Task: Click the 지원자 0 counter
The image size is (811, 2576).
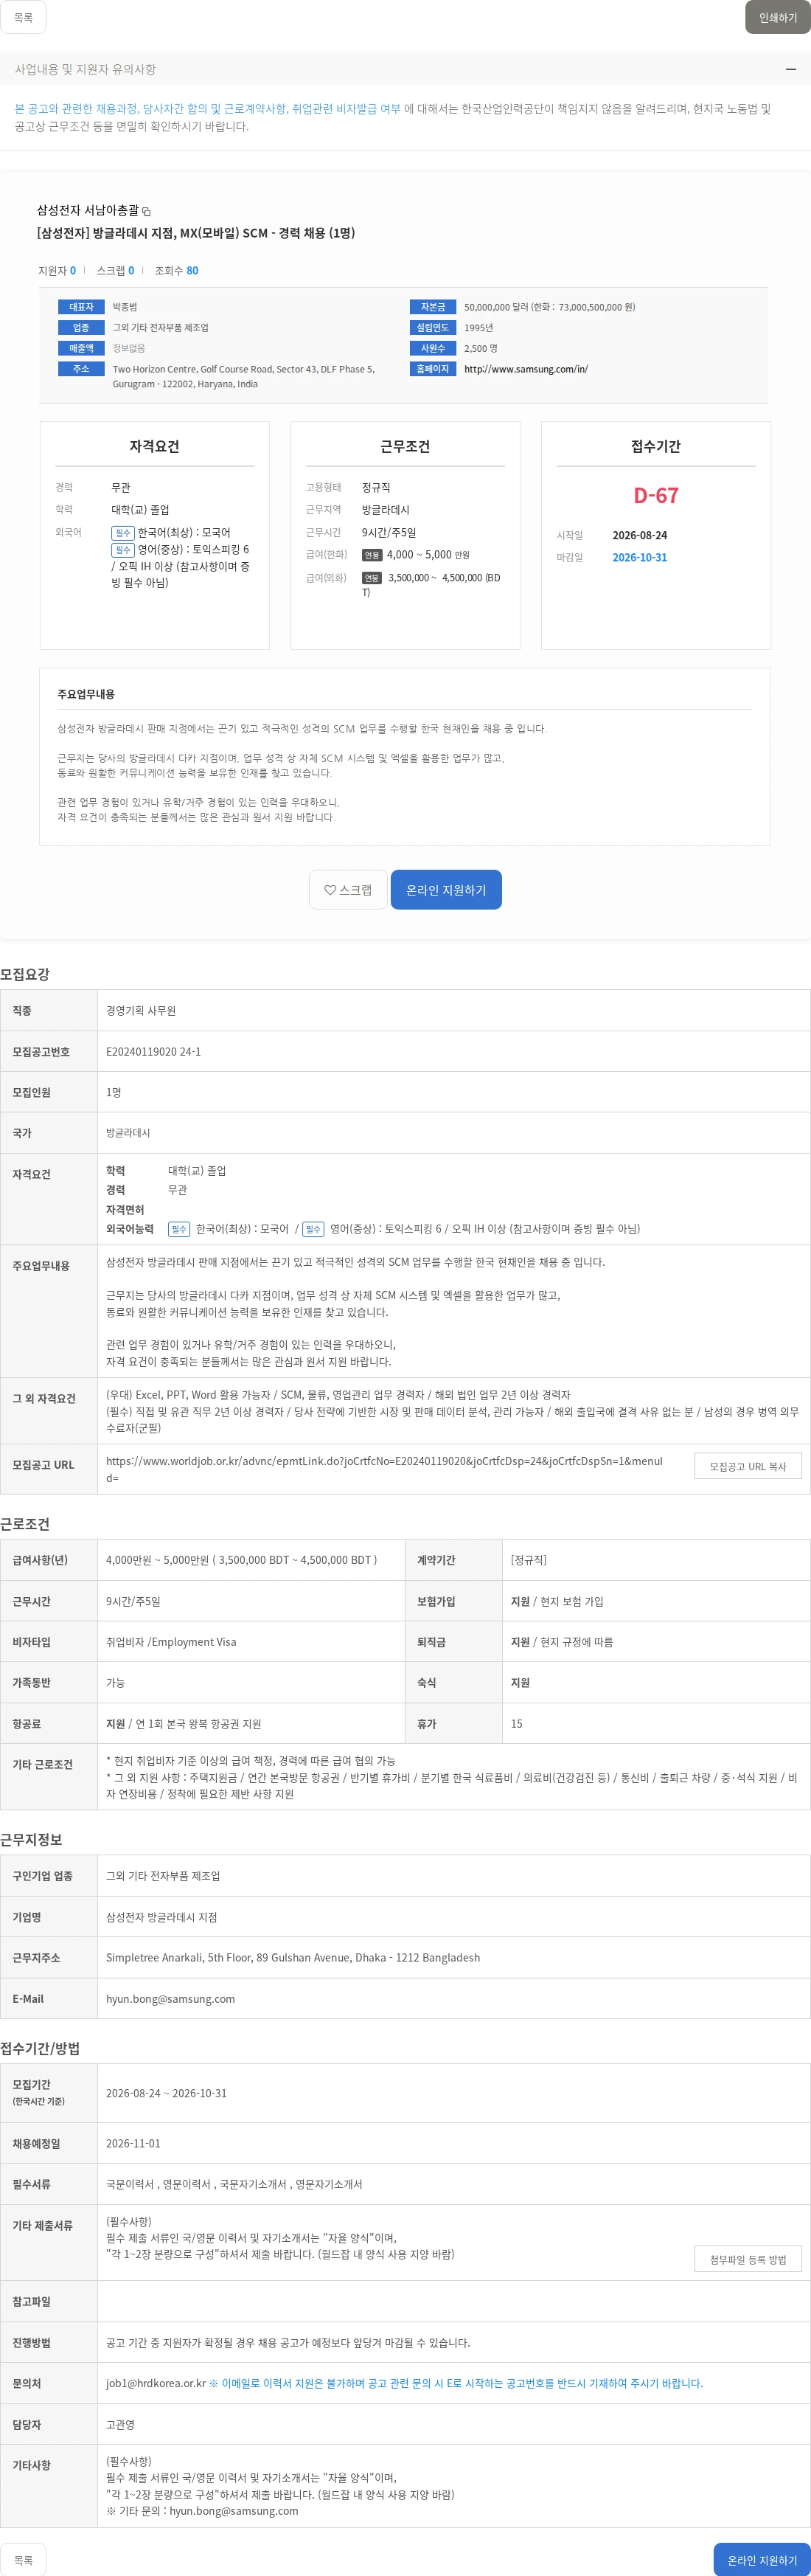Action: point(57,271)
